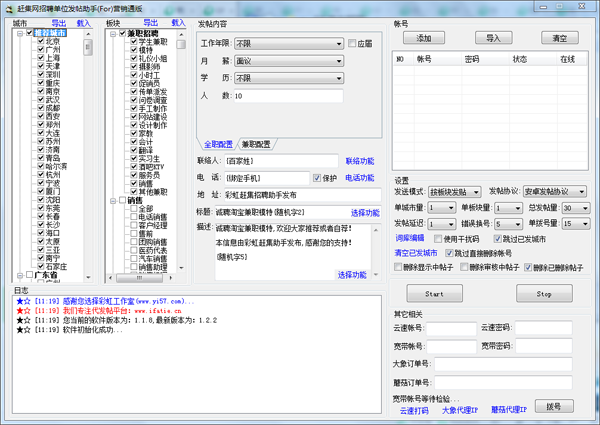Open the 词库编辑 link
This screenshot has height=425, width=600.
(x=410, y=238)
